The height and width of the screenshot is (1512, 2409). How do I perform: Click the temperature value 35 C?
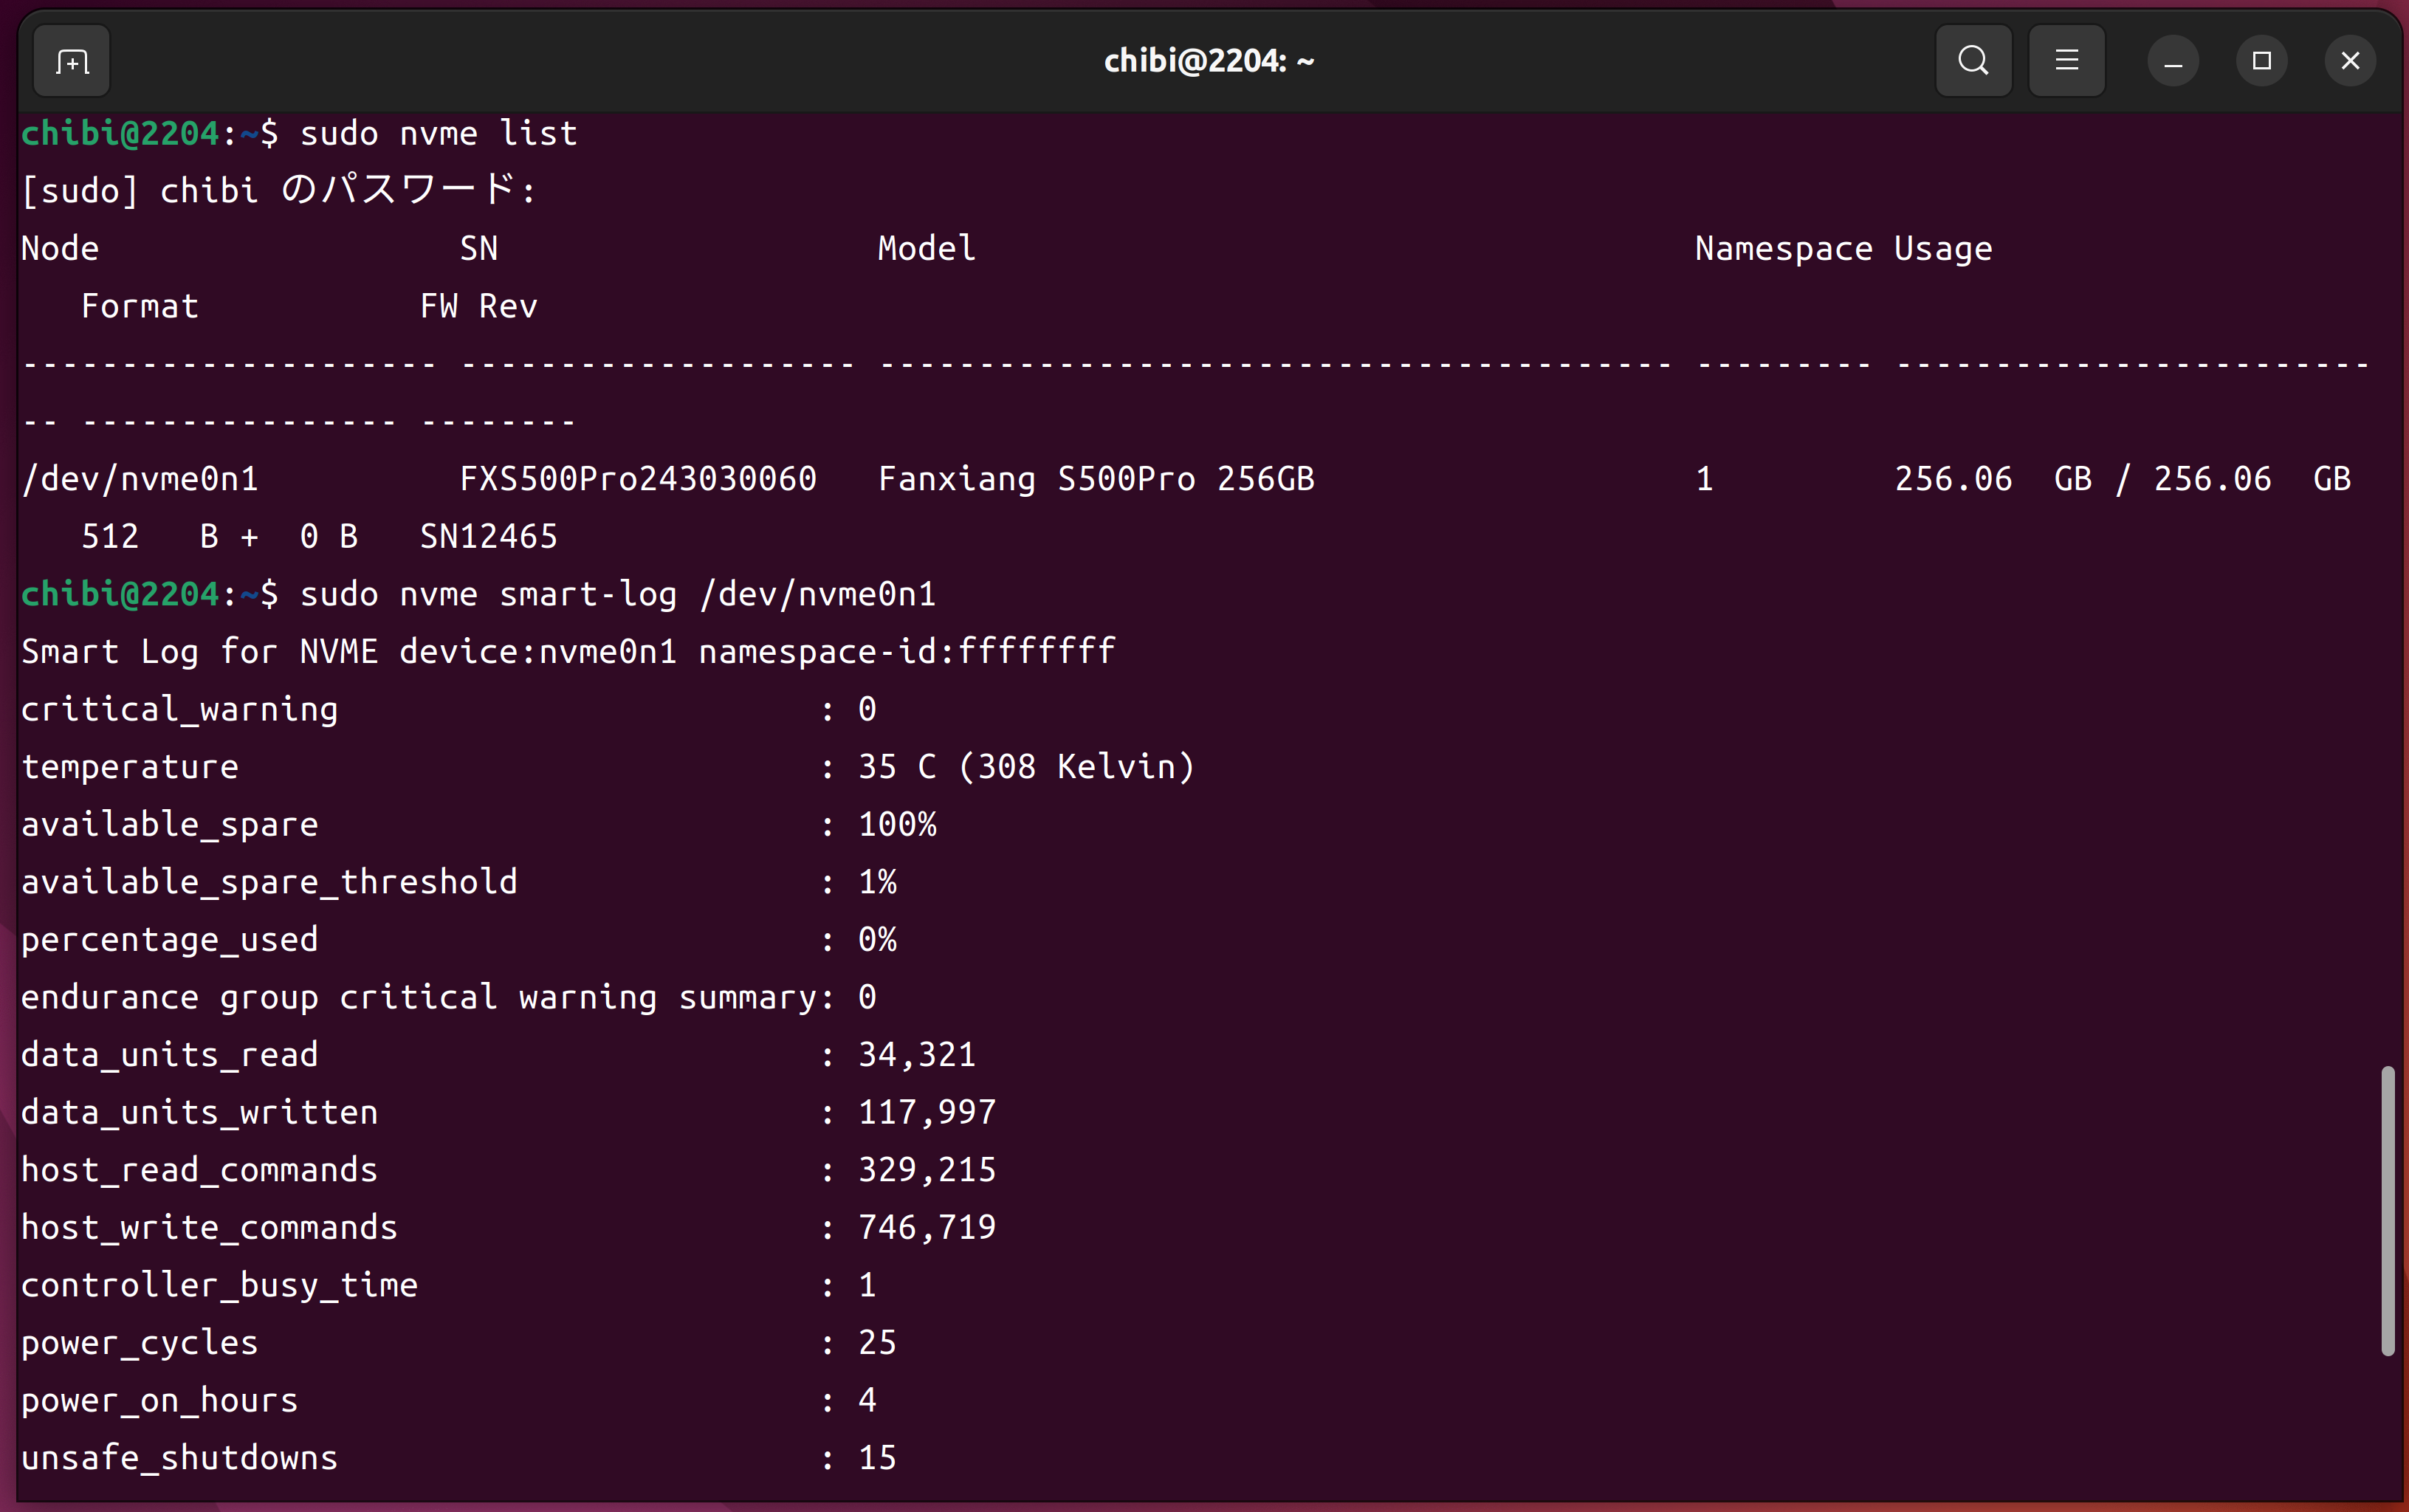(897, 767)
